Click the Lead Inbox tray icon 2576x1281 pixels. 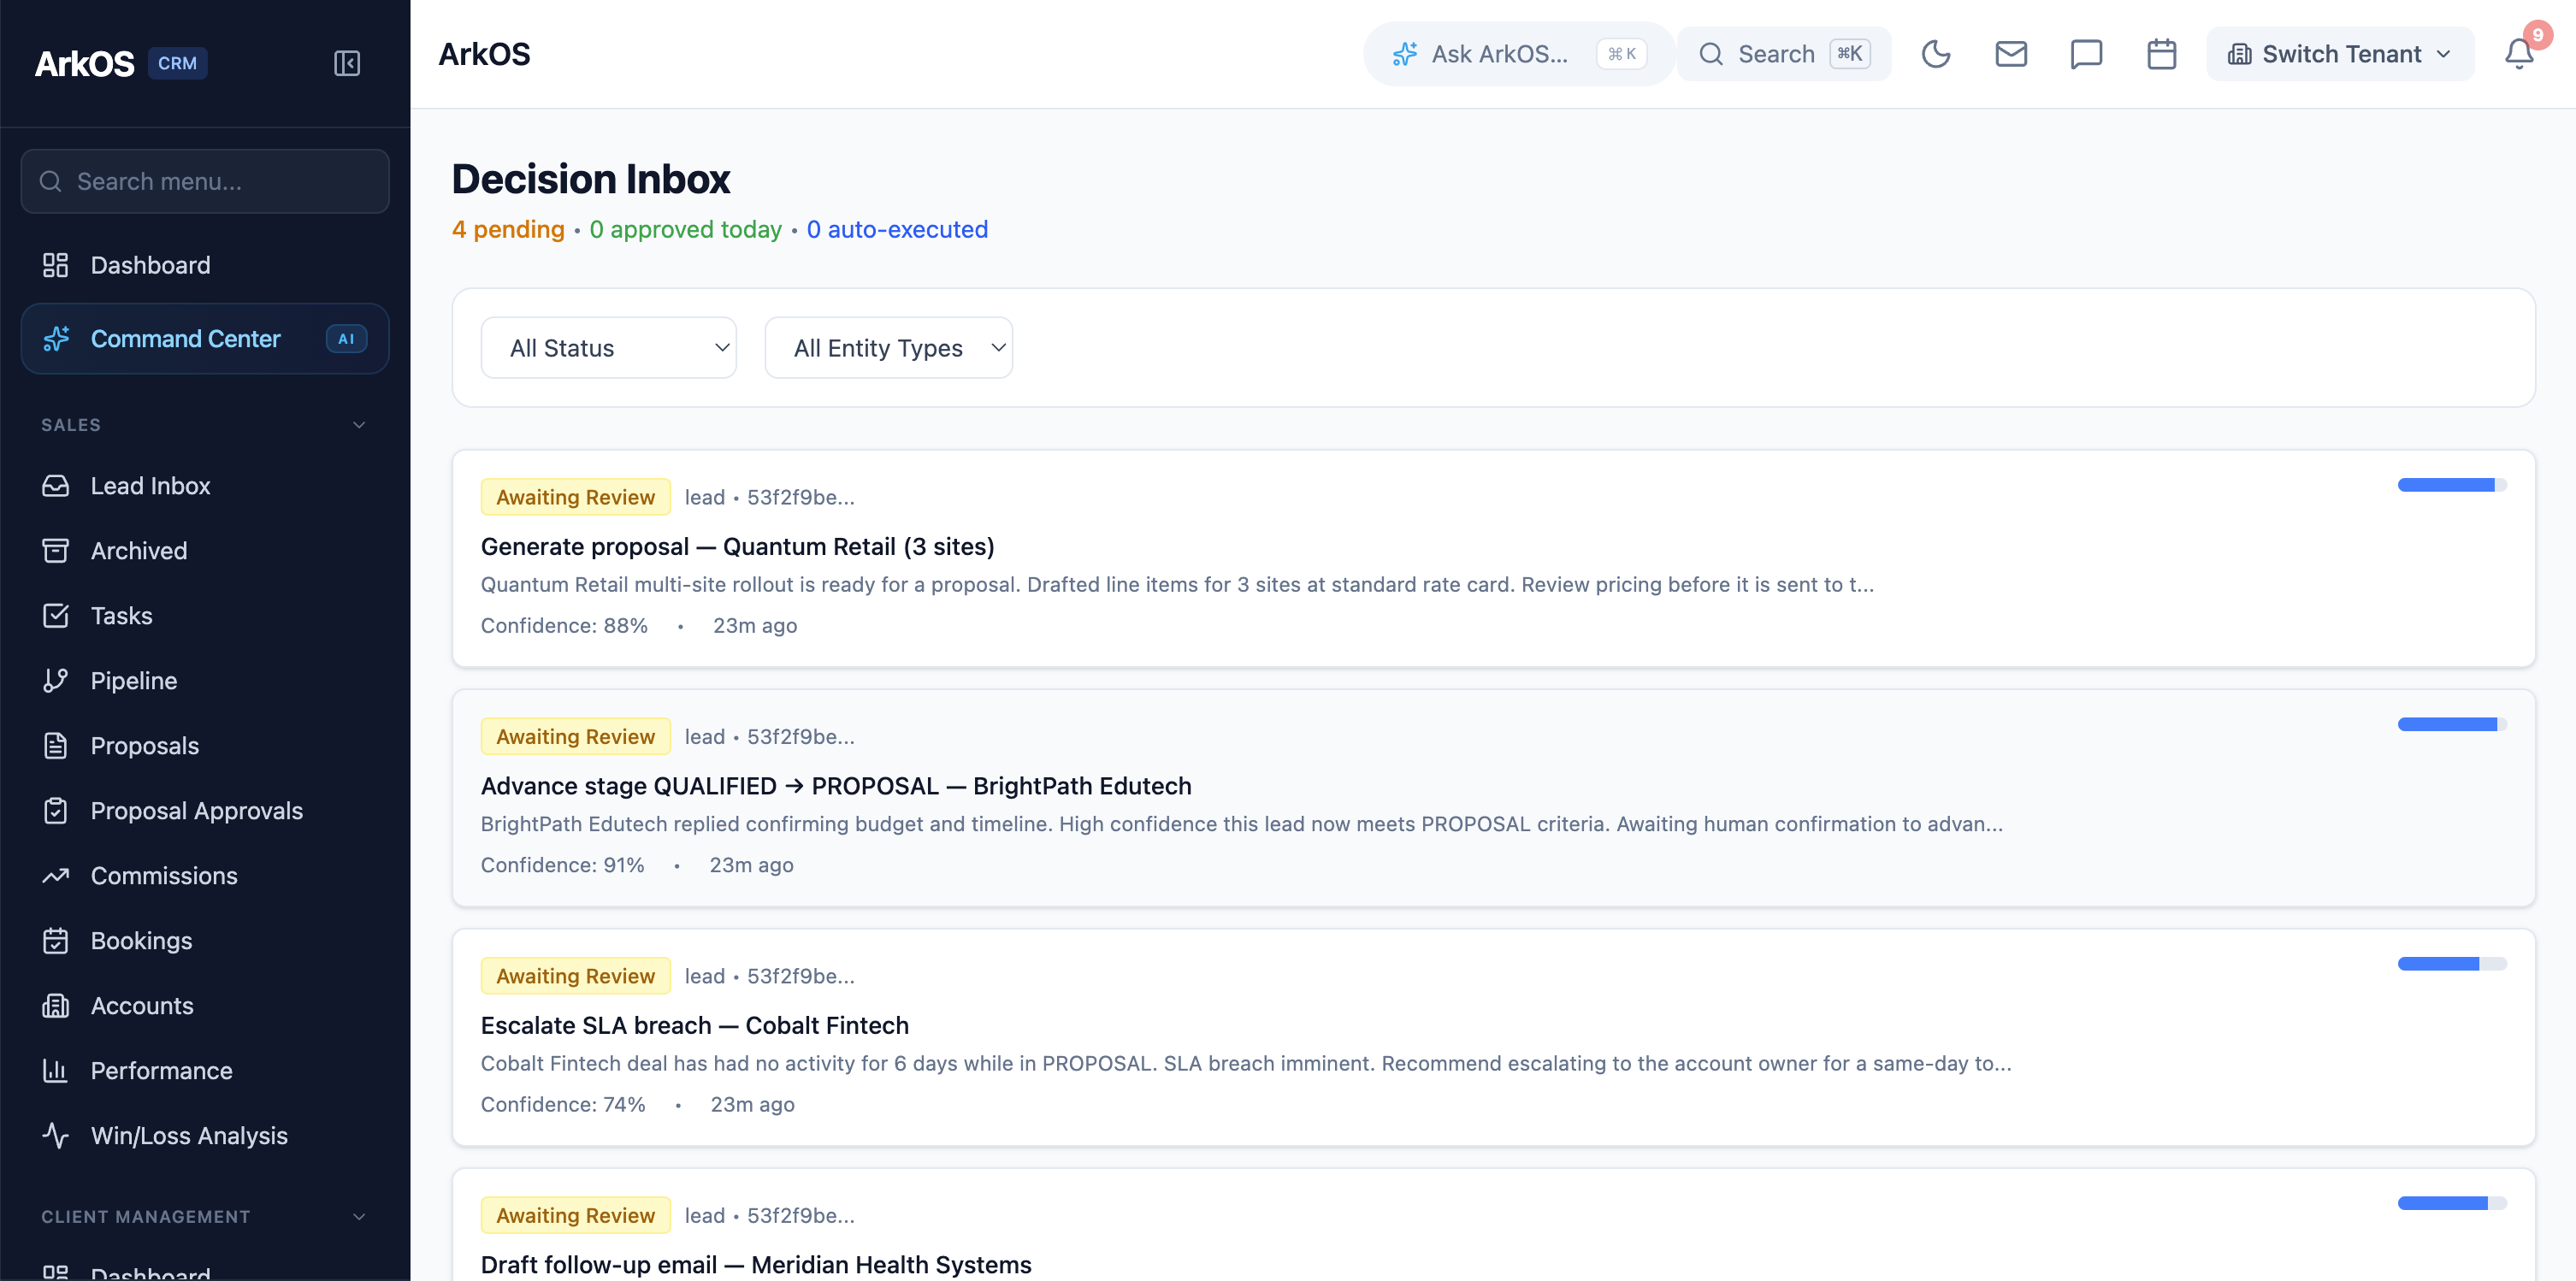pyautogui.click(x=55, y=486)
